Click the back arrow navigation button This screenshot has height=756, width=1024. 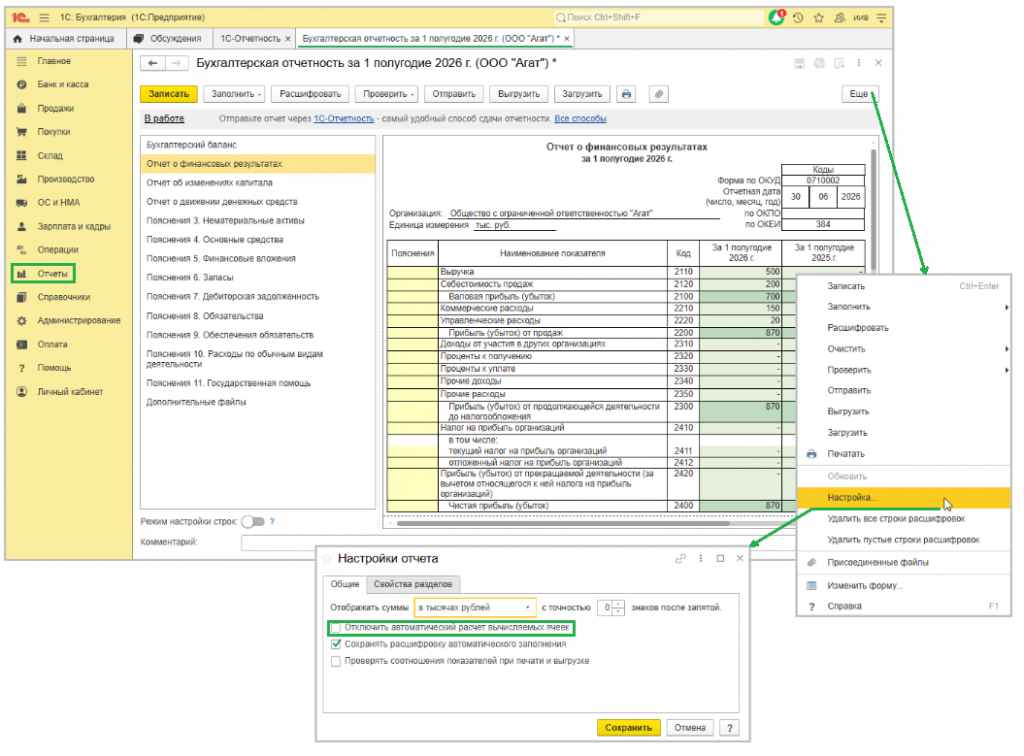(153, 63)
